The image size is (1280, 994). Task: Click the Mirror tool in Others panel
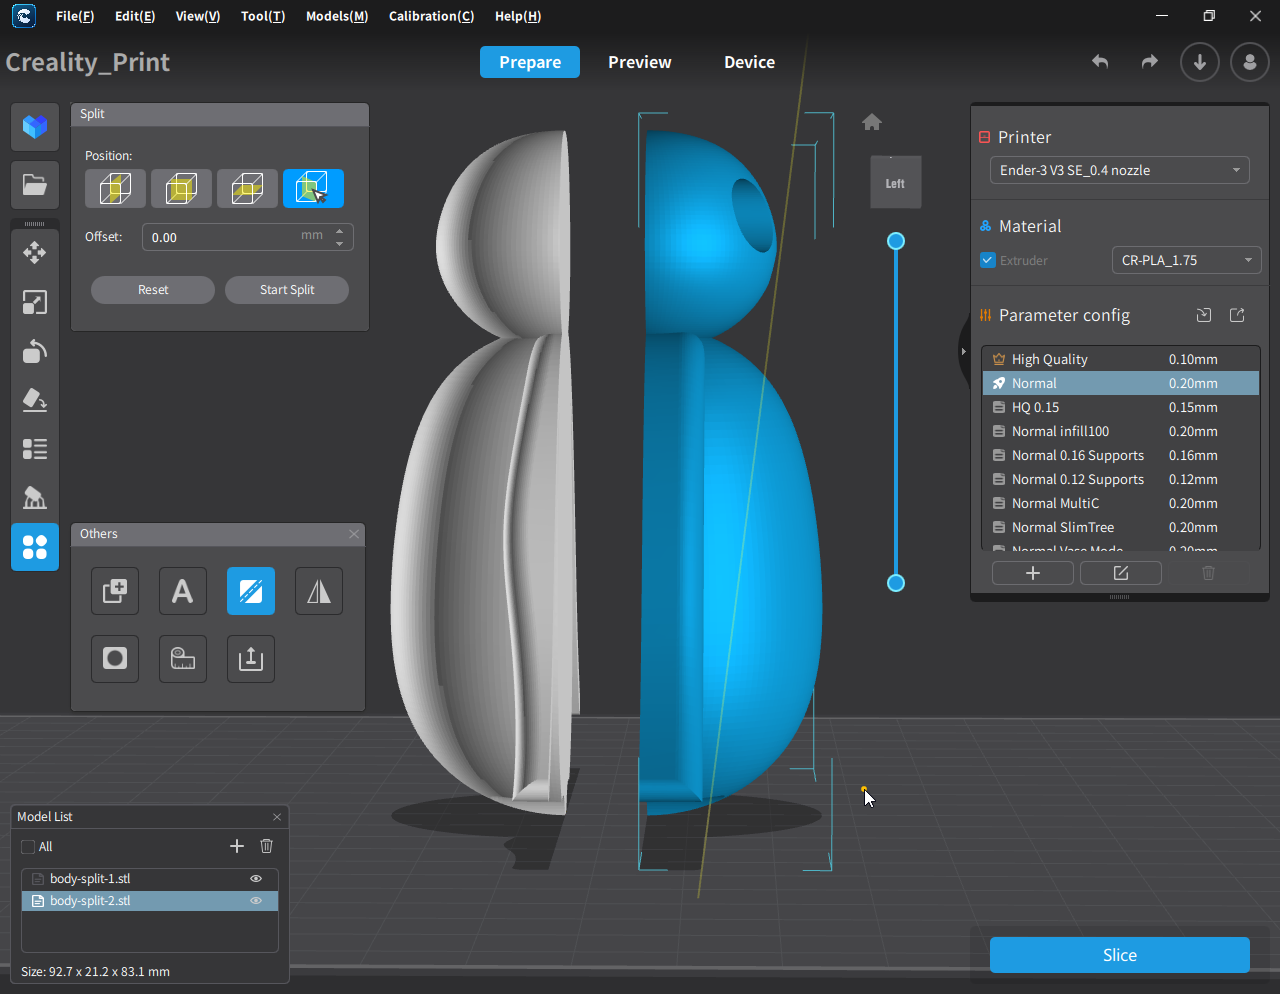pos(319,591)
